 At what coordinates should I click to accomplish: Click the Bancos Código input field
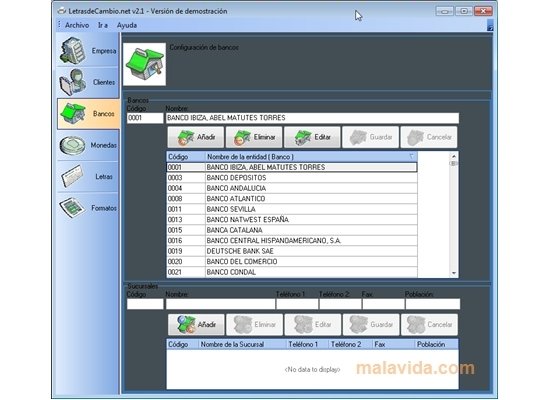[145, 118]
